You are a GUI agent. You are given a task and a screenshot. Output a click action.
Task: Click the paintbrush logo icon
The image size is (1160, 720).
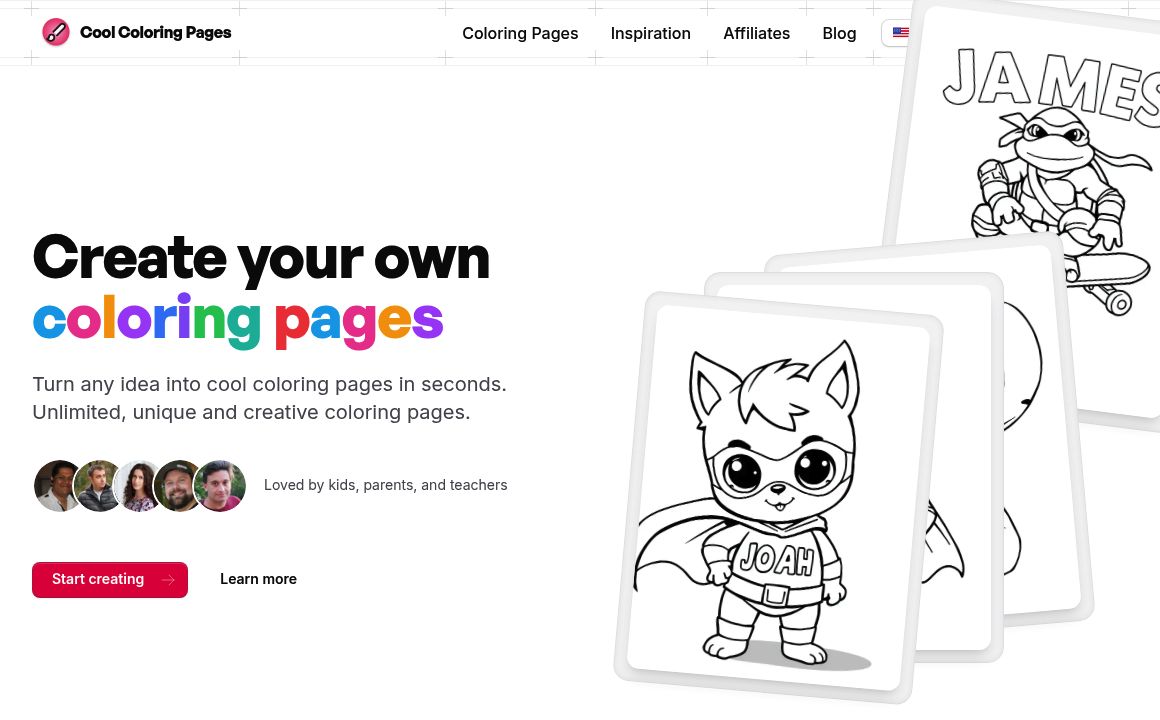56,31
